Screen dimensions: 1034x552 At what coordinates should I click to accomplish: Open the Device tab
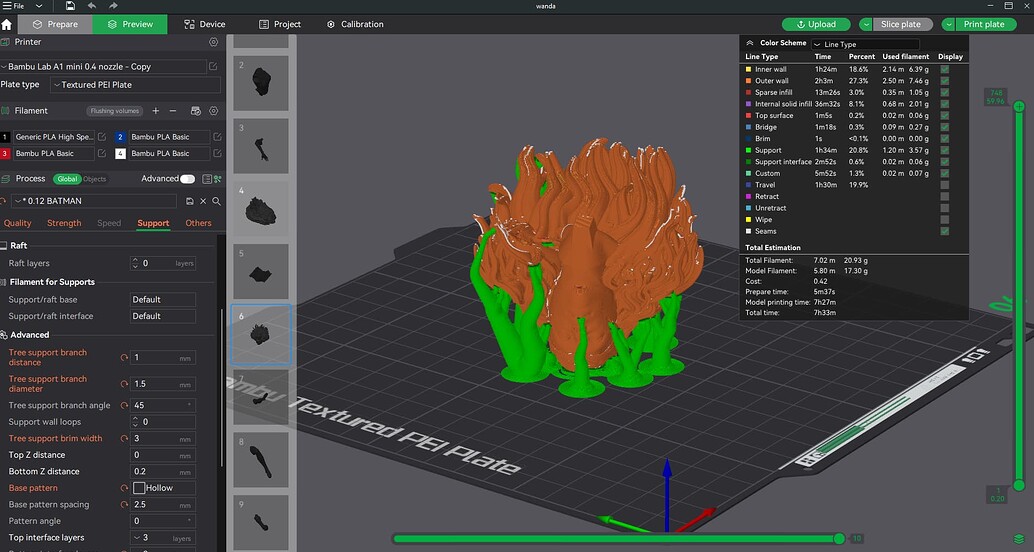205,24
